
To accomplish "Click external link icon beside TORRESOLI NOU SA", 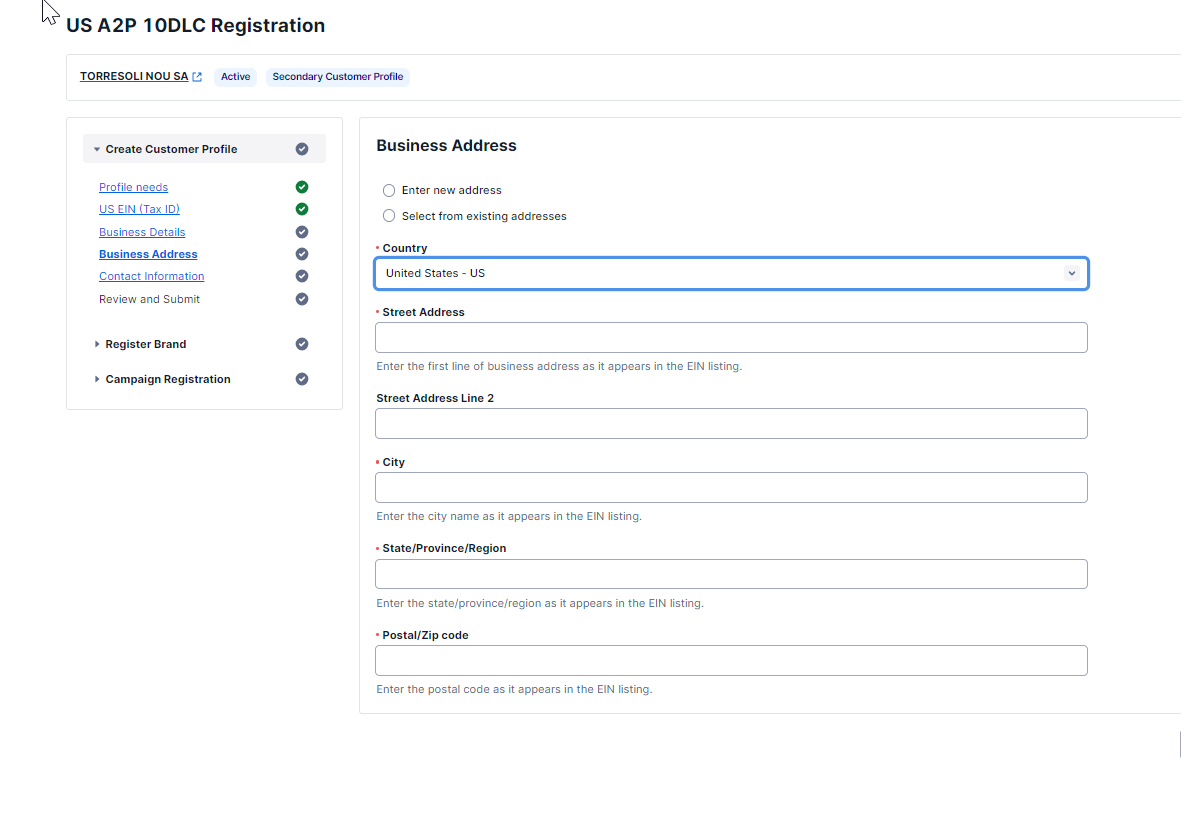I will 197,77.
